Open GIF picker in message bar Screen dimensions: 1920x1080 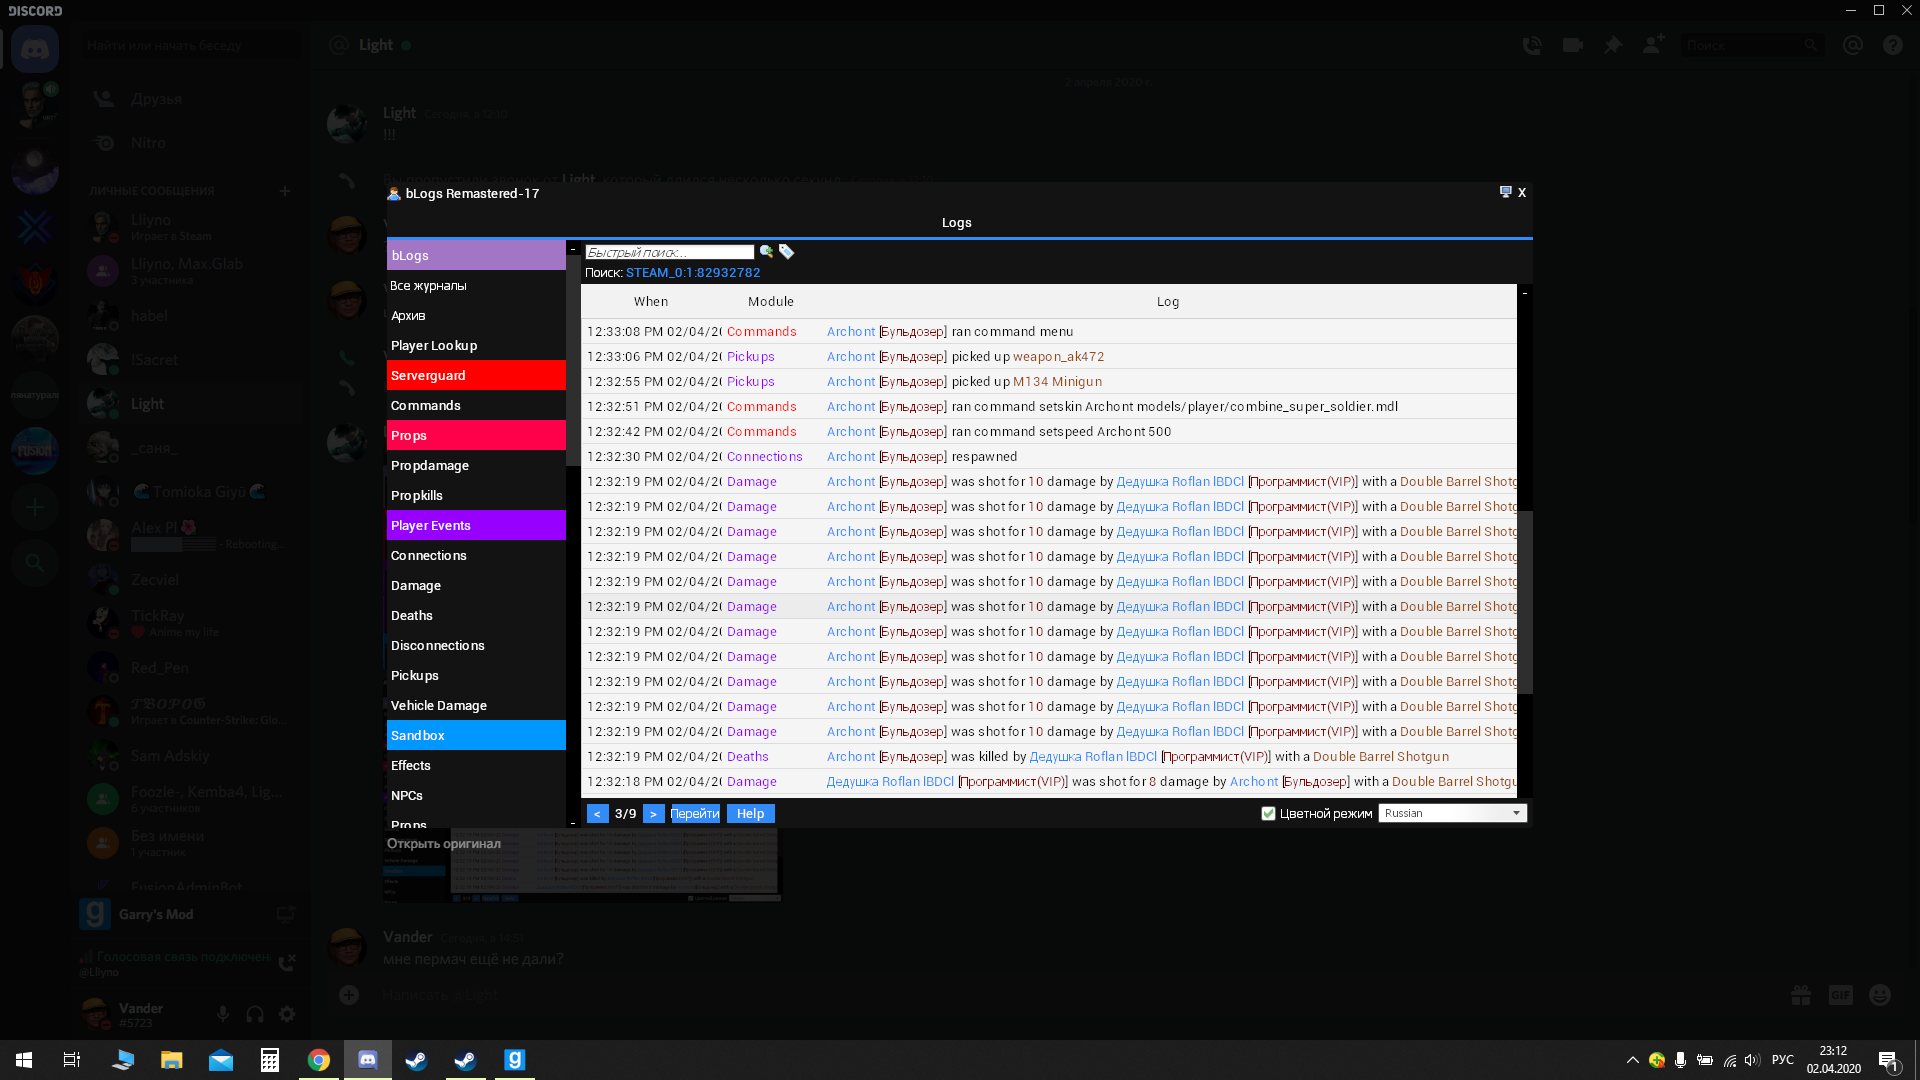[x=1840, y=995]
